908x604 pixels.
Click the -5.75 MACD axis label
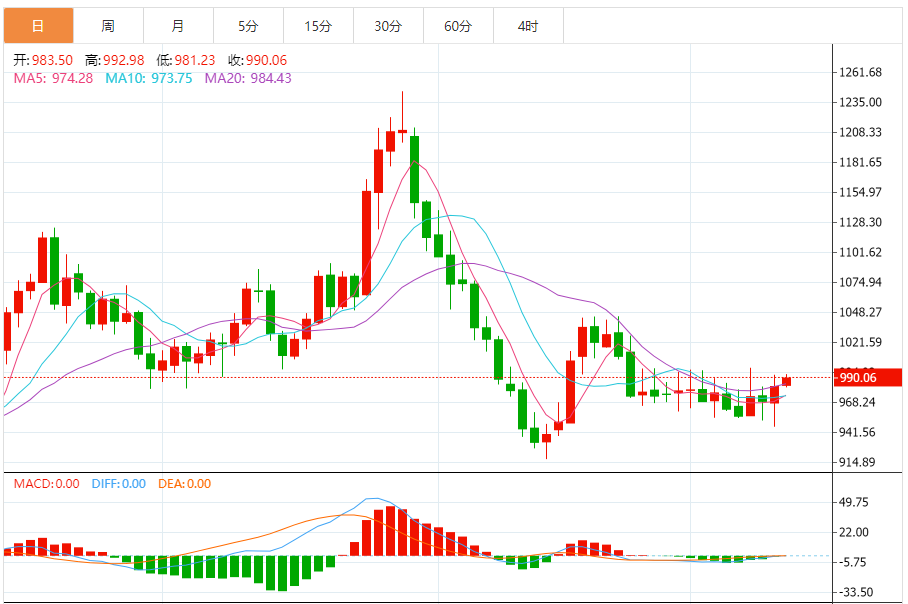click(854, 562)
